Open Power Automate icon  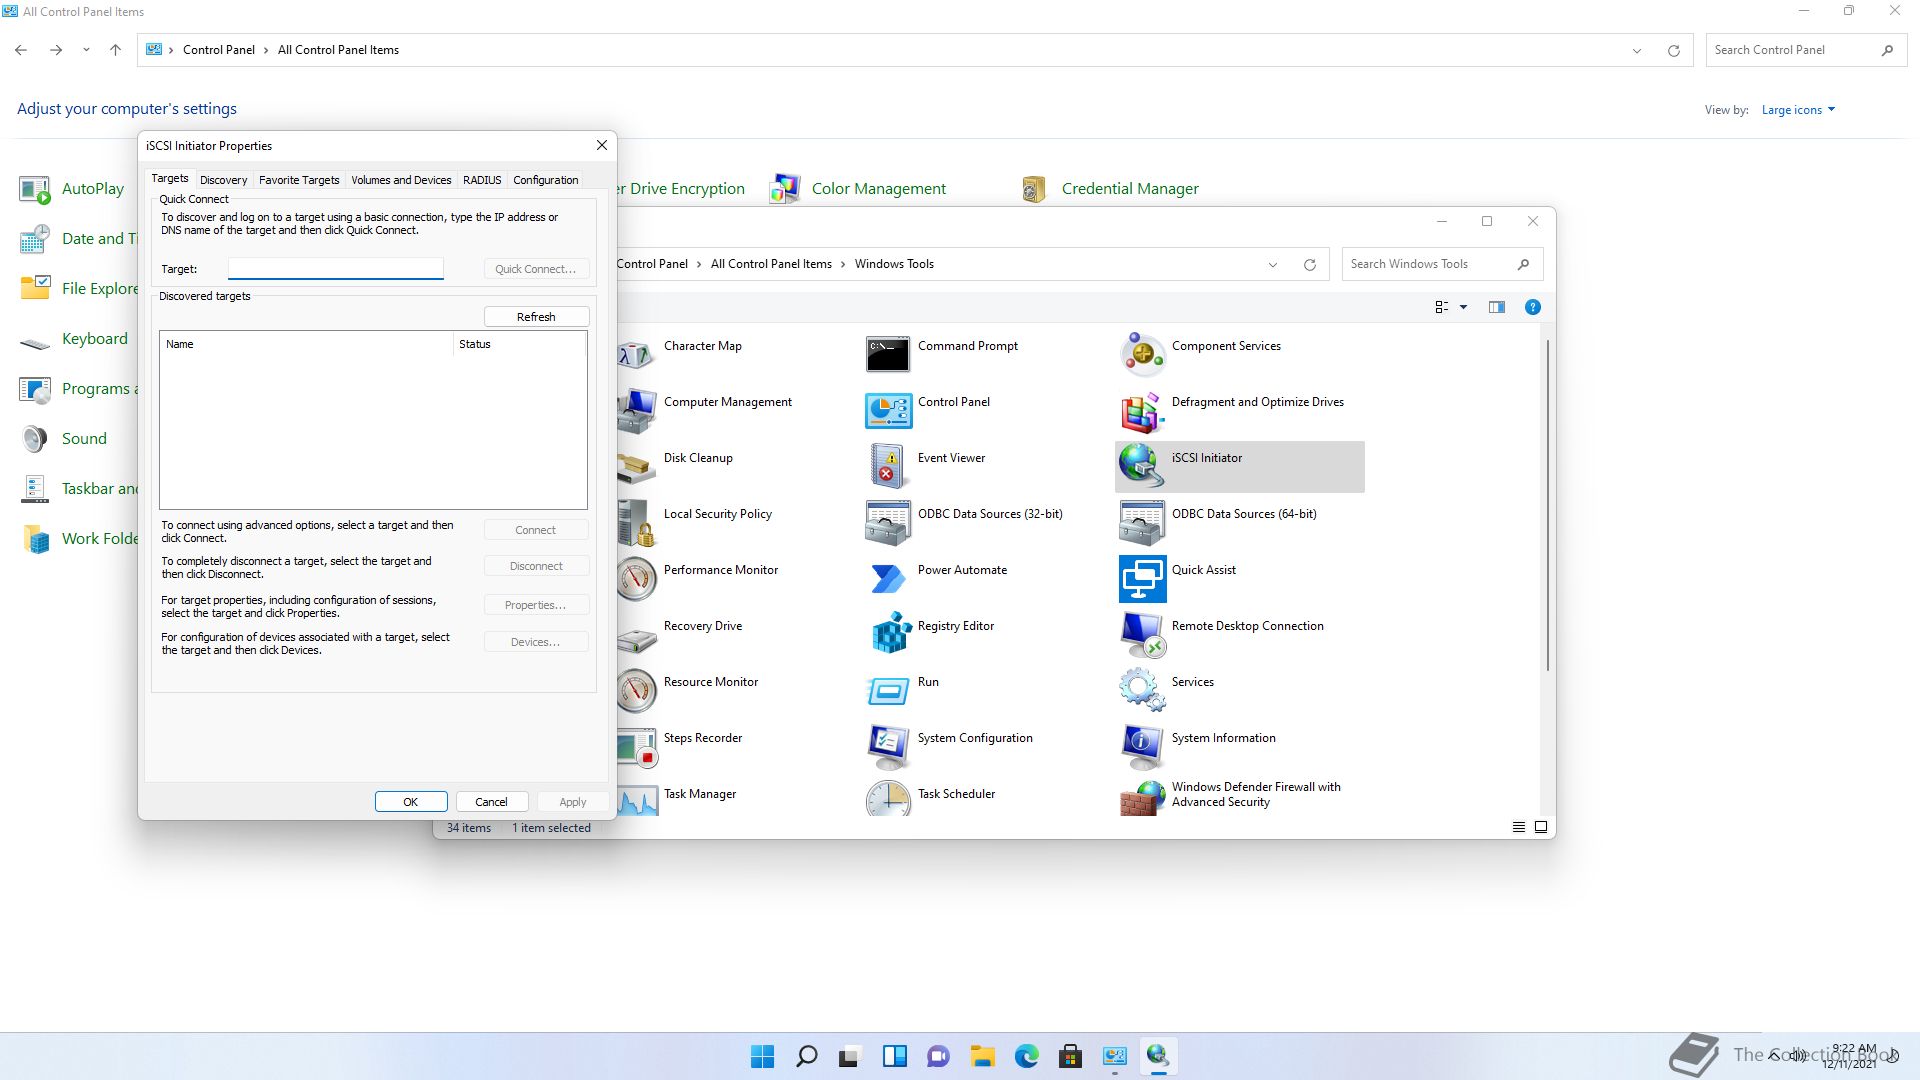pos(888,577)
